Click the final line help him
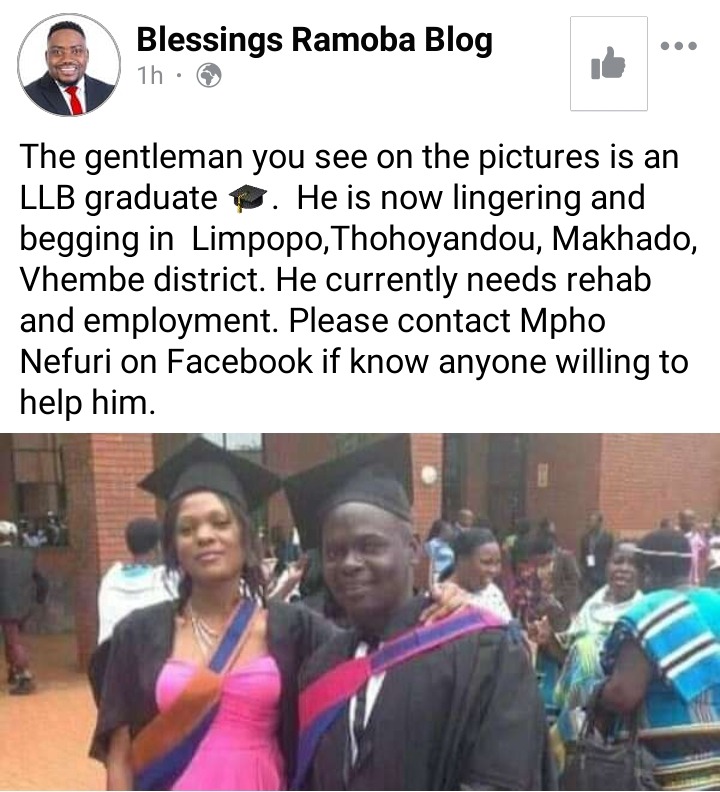This screenshot has width=720, height=792. coord(87,403)
